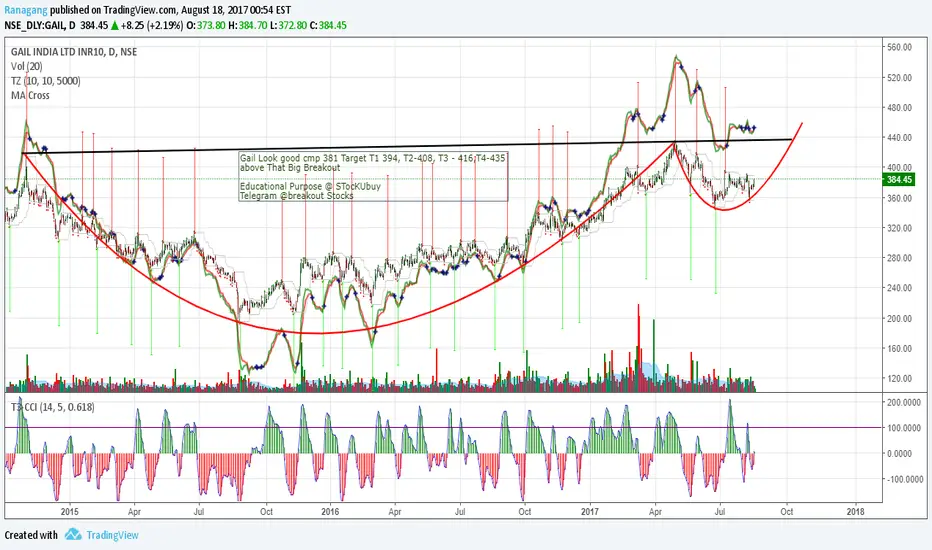Click the 120.00 price axis label
Screen dimensions: 932x550
coord(899,379)
